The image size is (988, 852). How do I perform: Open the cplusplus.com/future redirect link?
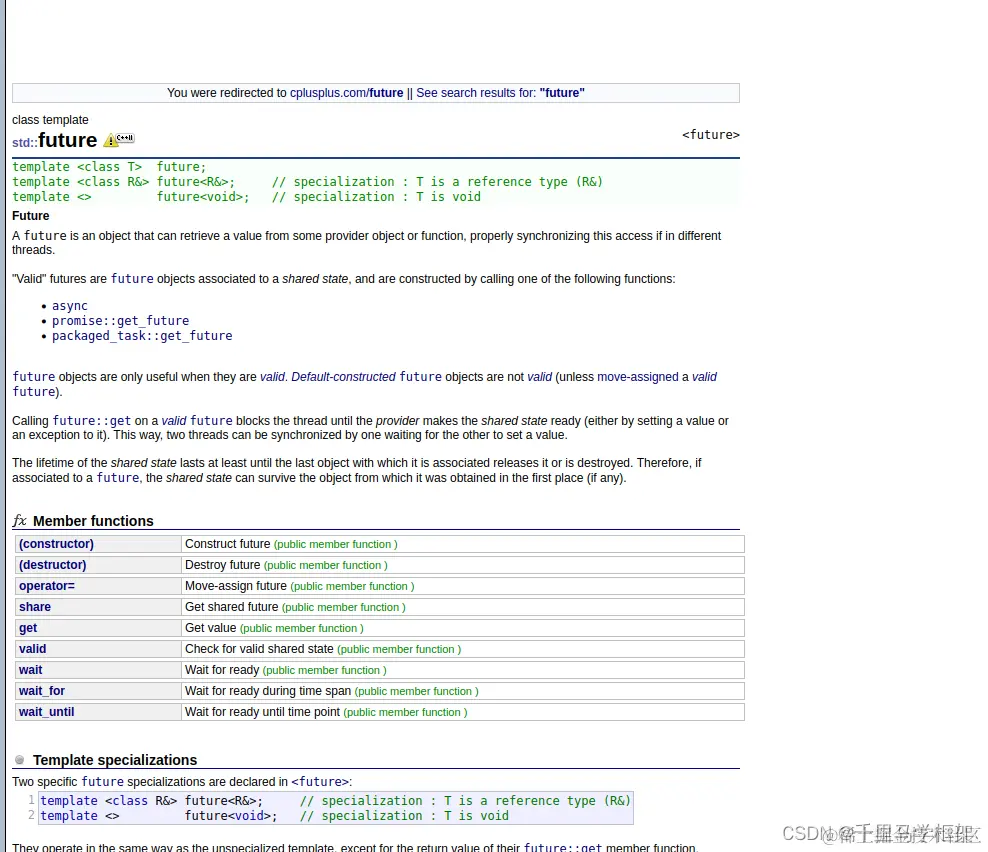(347, 93)
